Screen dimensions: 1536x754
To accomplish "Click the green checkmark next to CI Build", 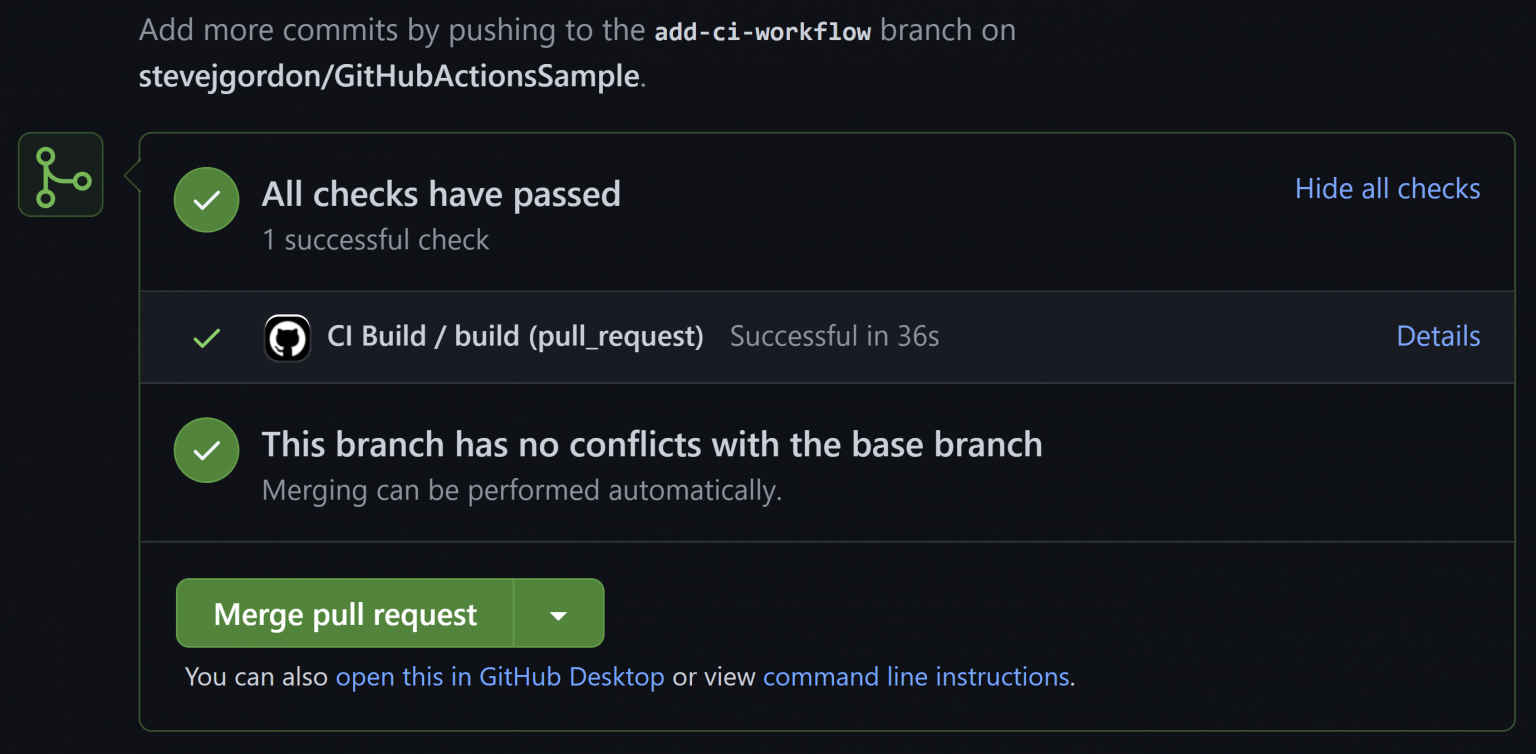I will (x=206, y=337).
